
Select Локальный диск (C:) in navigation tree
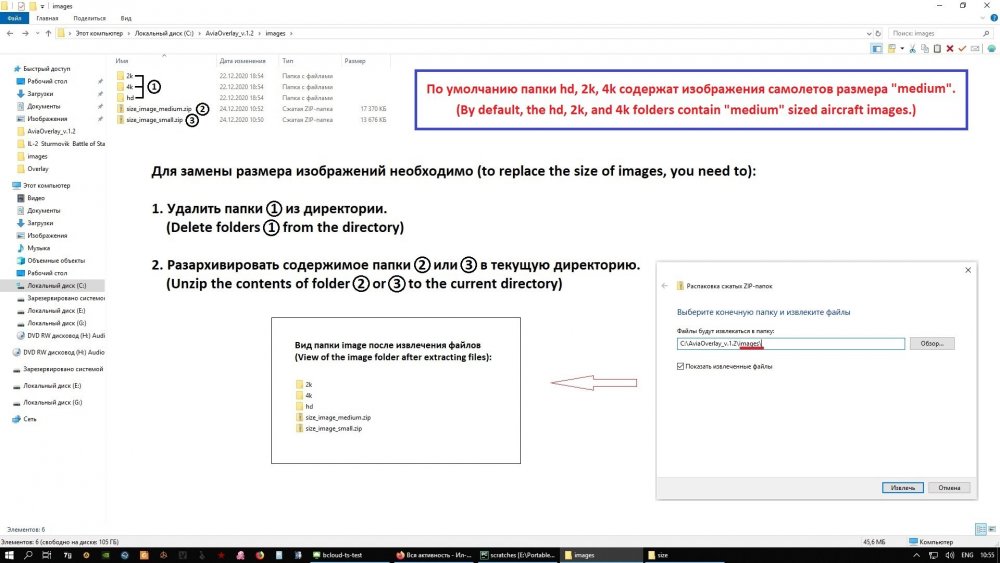tap(56, 286)
